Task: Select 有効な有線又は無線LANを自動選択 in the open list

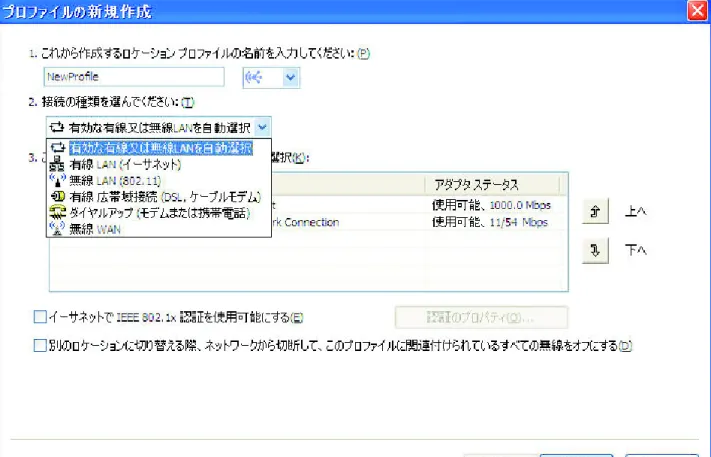Action: click(161, 148)
